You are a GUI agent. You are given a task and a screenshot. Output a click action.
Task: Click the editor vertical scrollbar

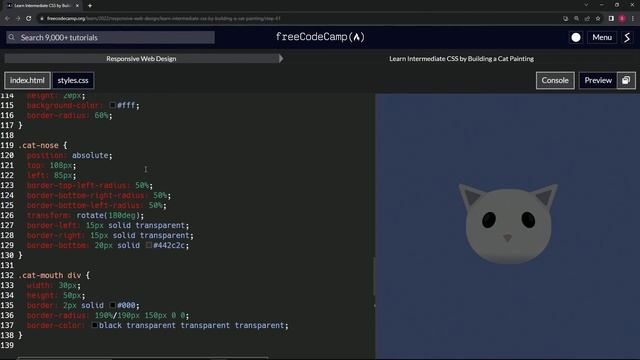click(x=374, y=276)
